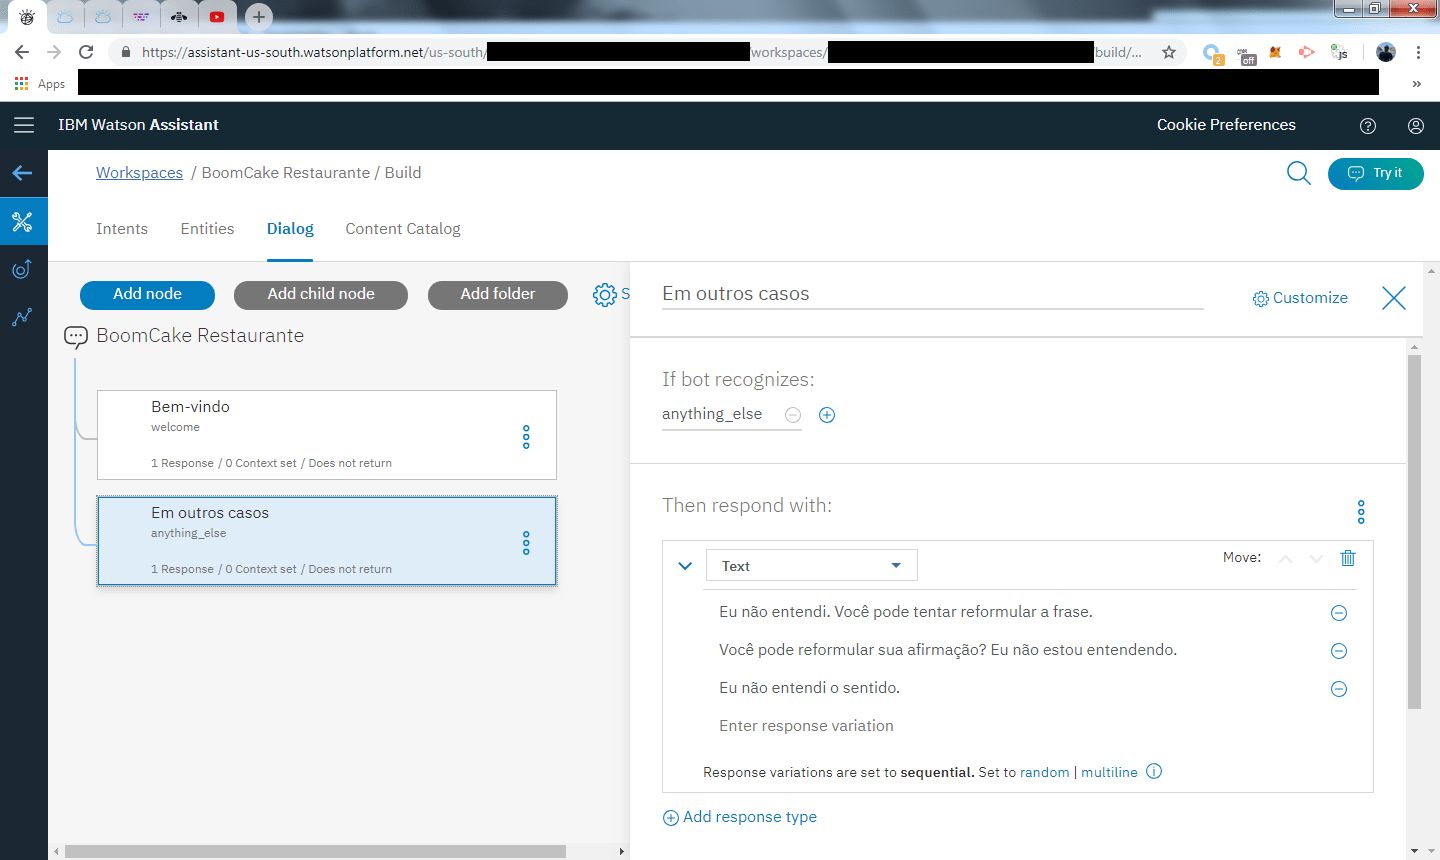
Task: Open response section three-dot options
Action: click(x=1361, y=512)
